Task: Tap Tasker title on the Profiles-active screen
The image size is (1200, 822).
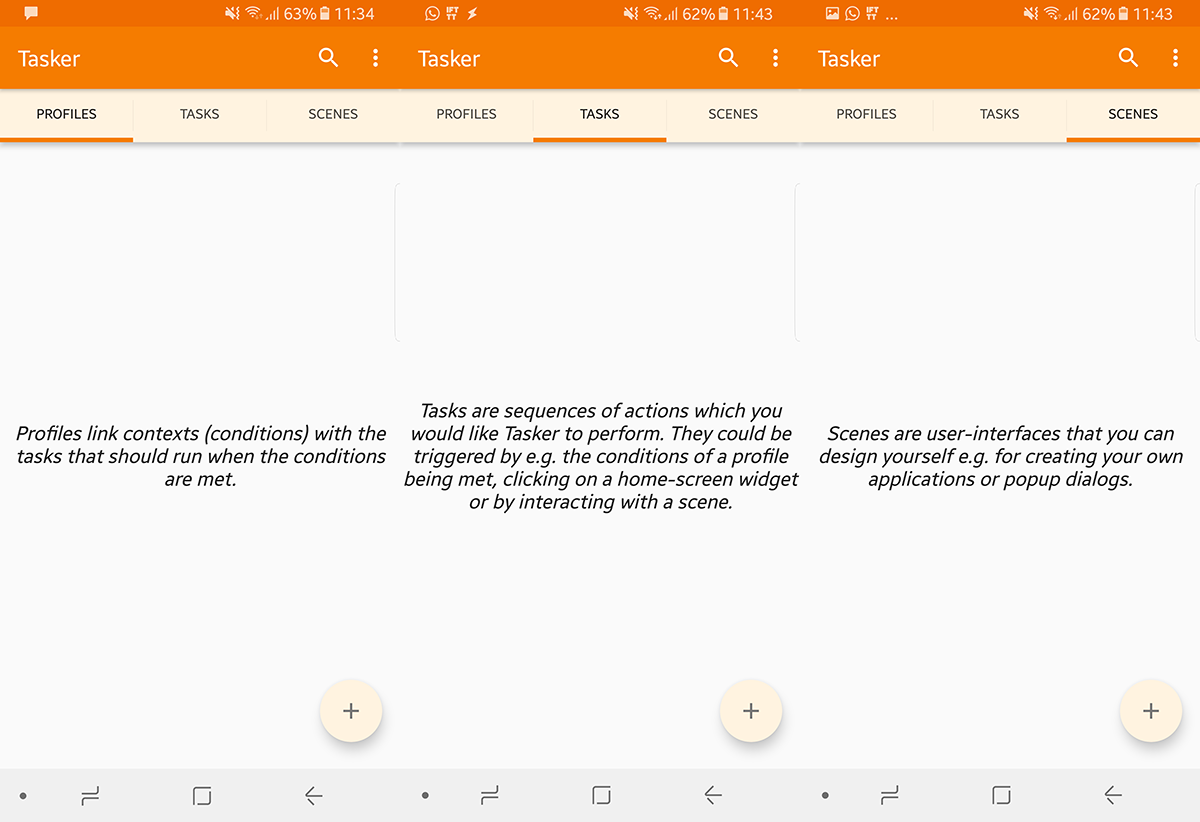Action: (x=49, y=59)
